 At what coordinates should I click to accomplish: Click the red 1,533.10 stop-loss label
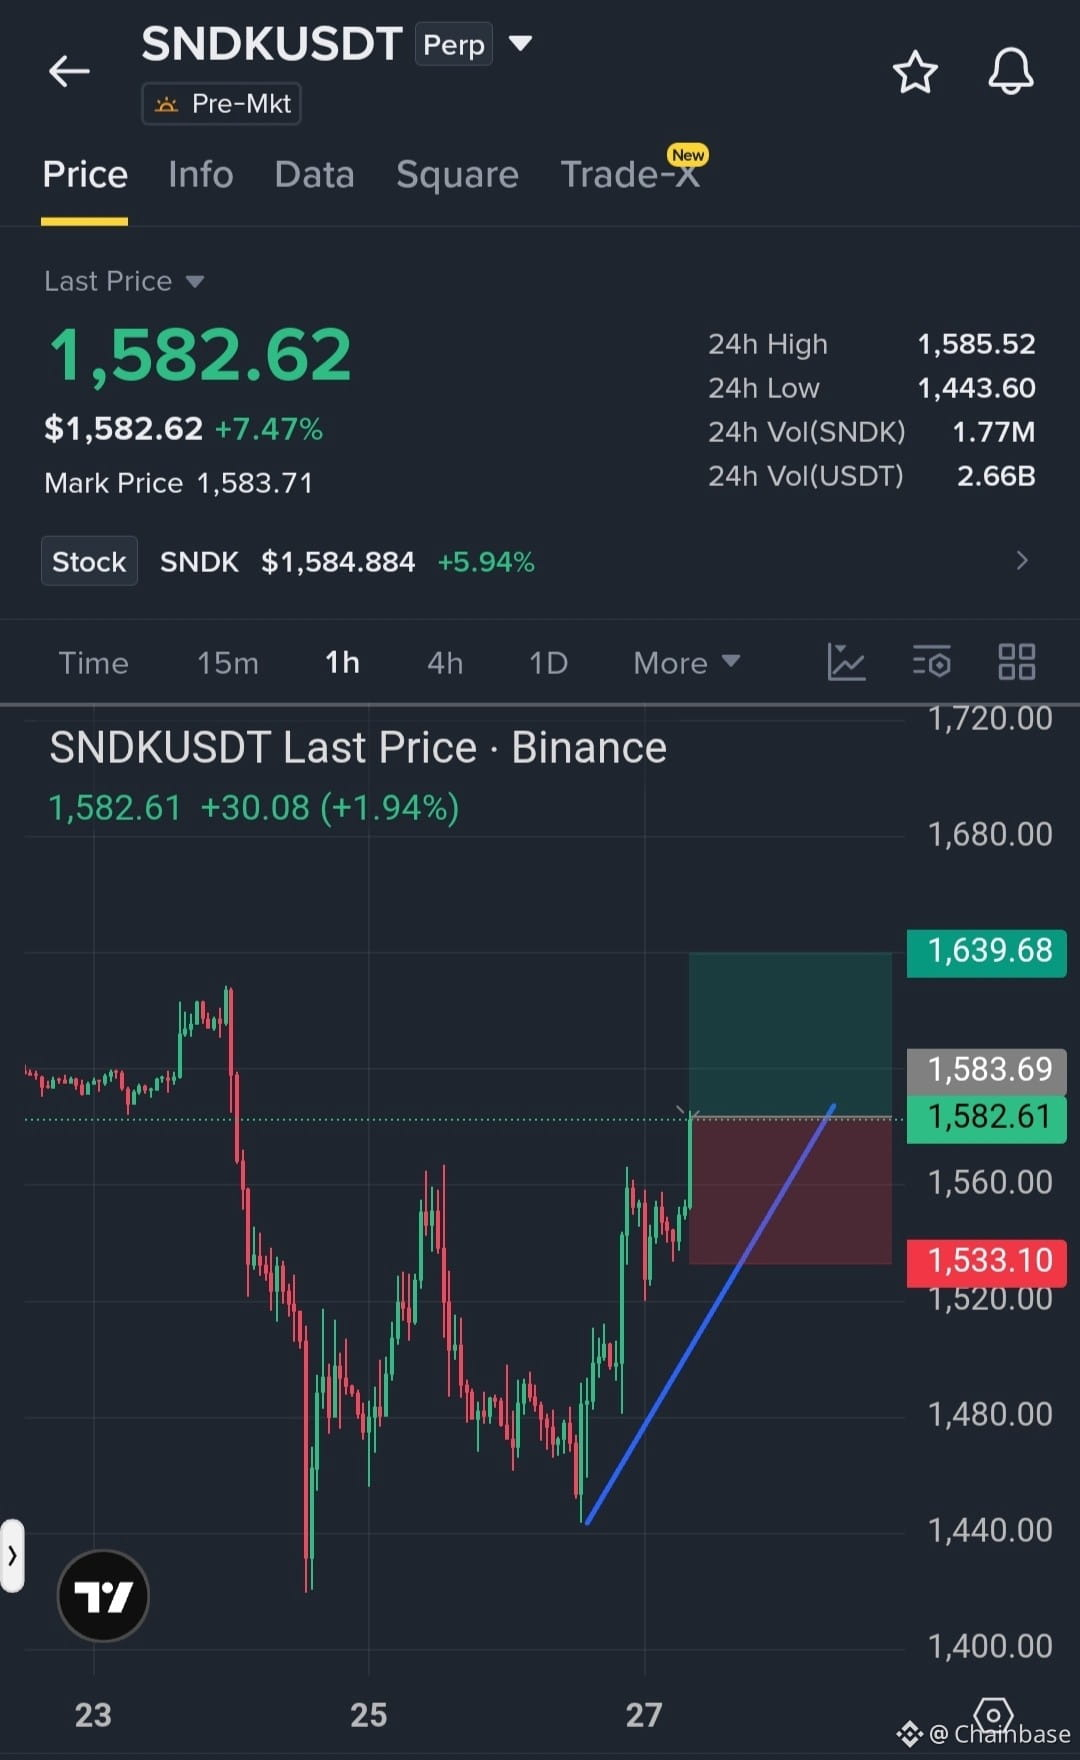(986, 1262)
